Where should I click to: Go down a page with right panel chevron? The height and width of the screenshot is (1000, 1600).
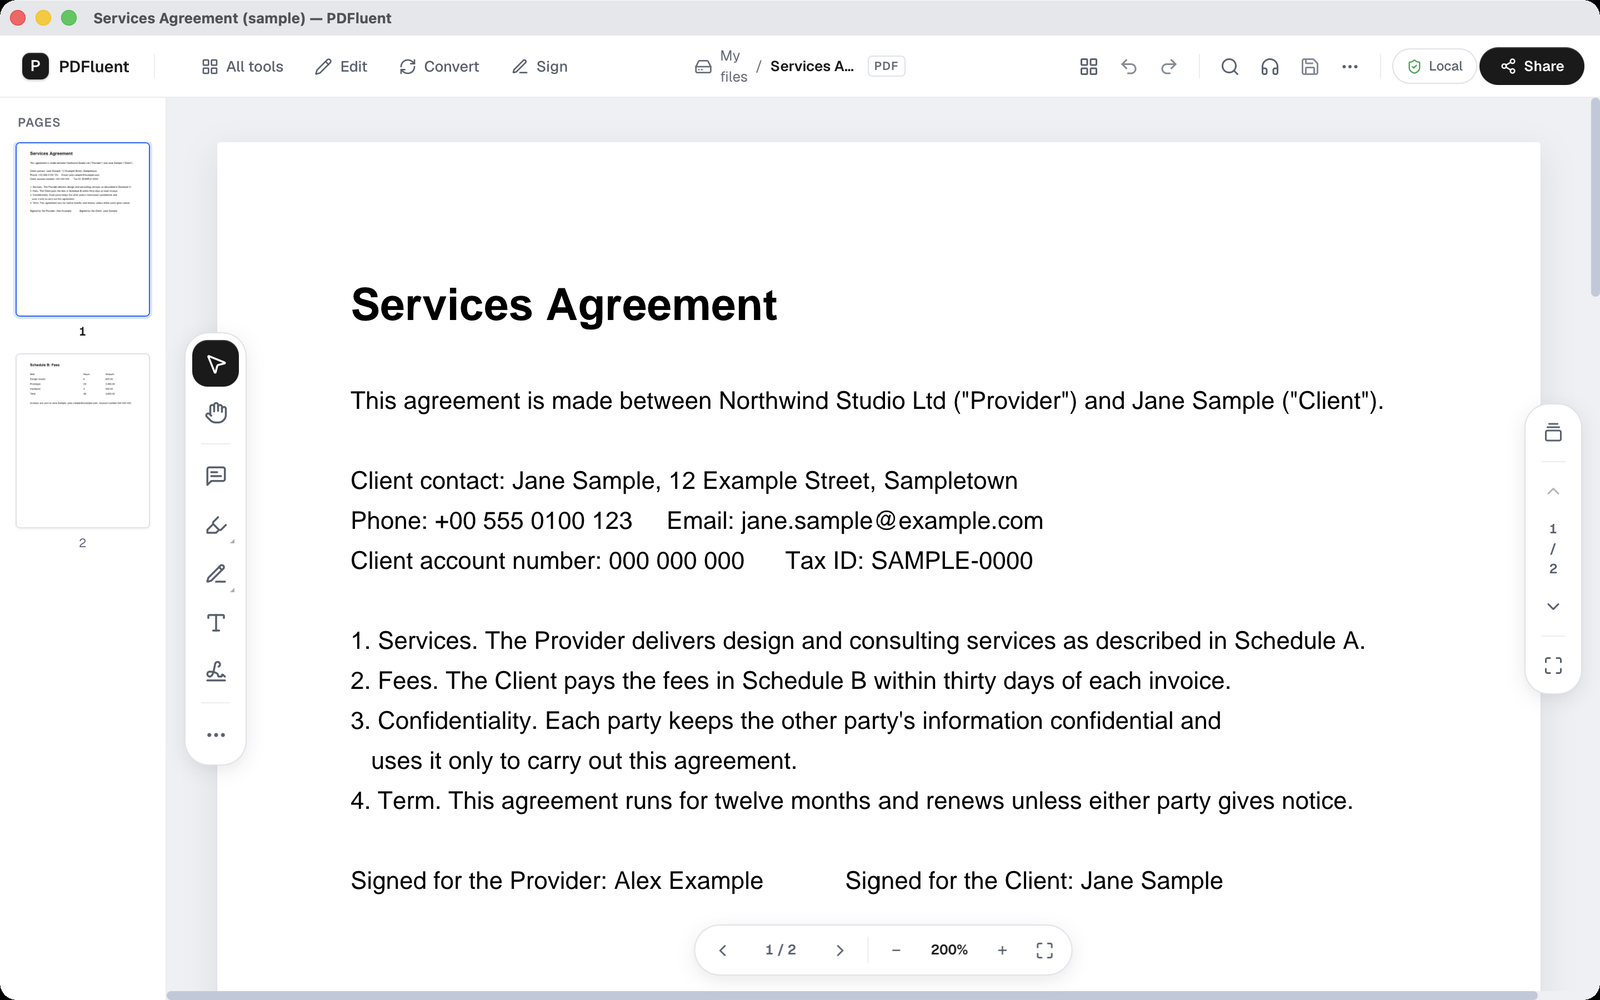(1553, 606)
